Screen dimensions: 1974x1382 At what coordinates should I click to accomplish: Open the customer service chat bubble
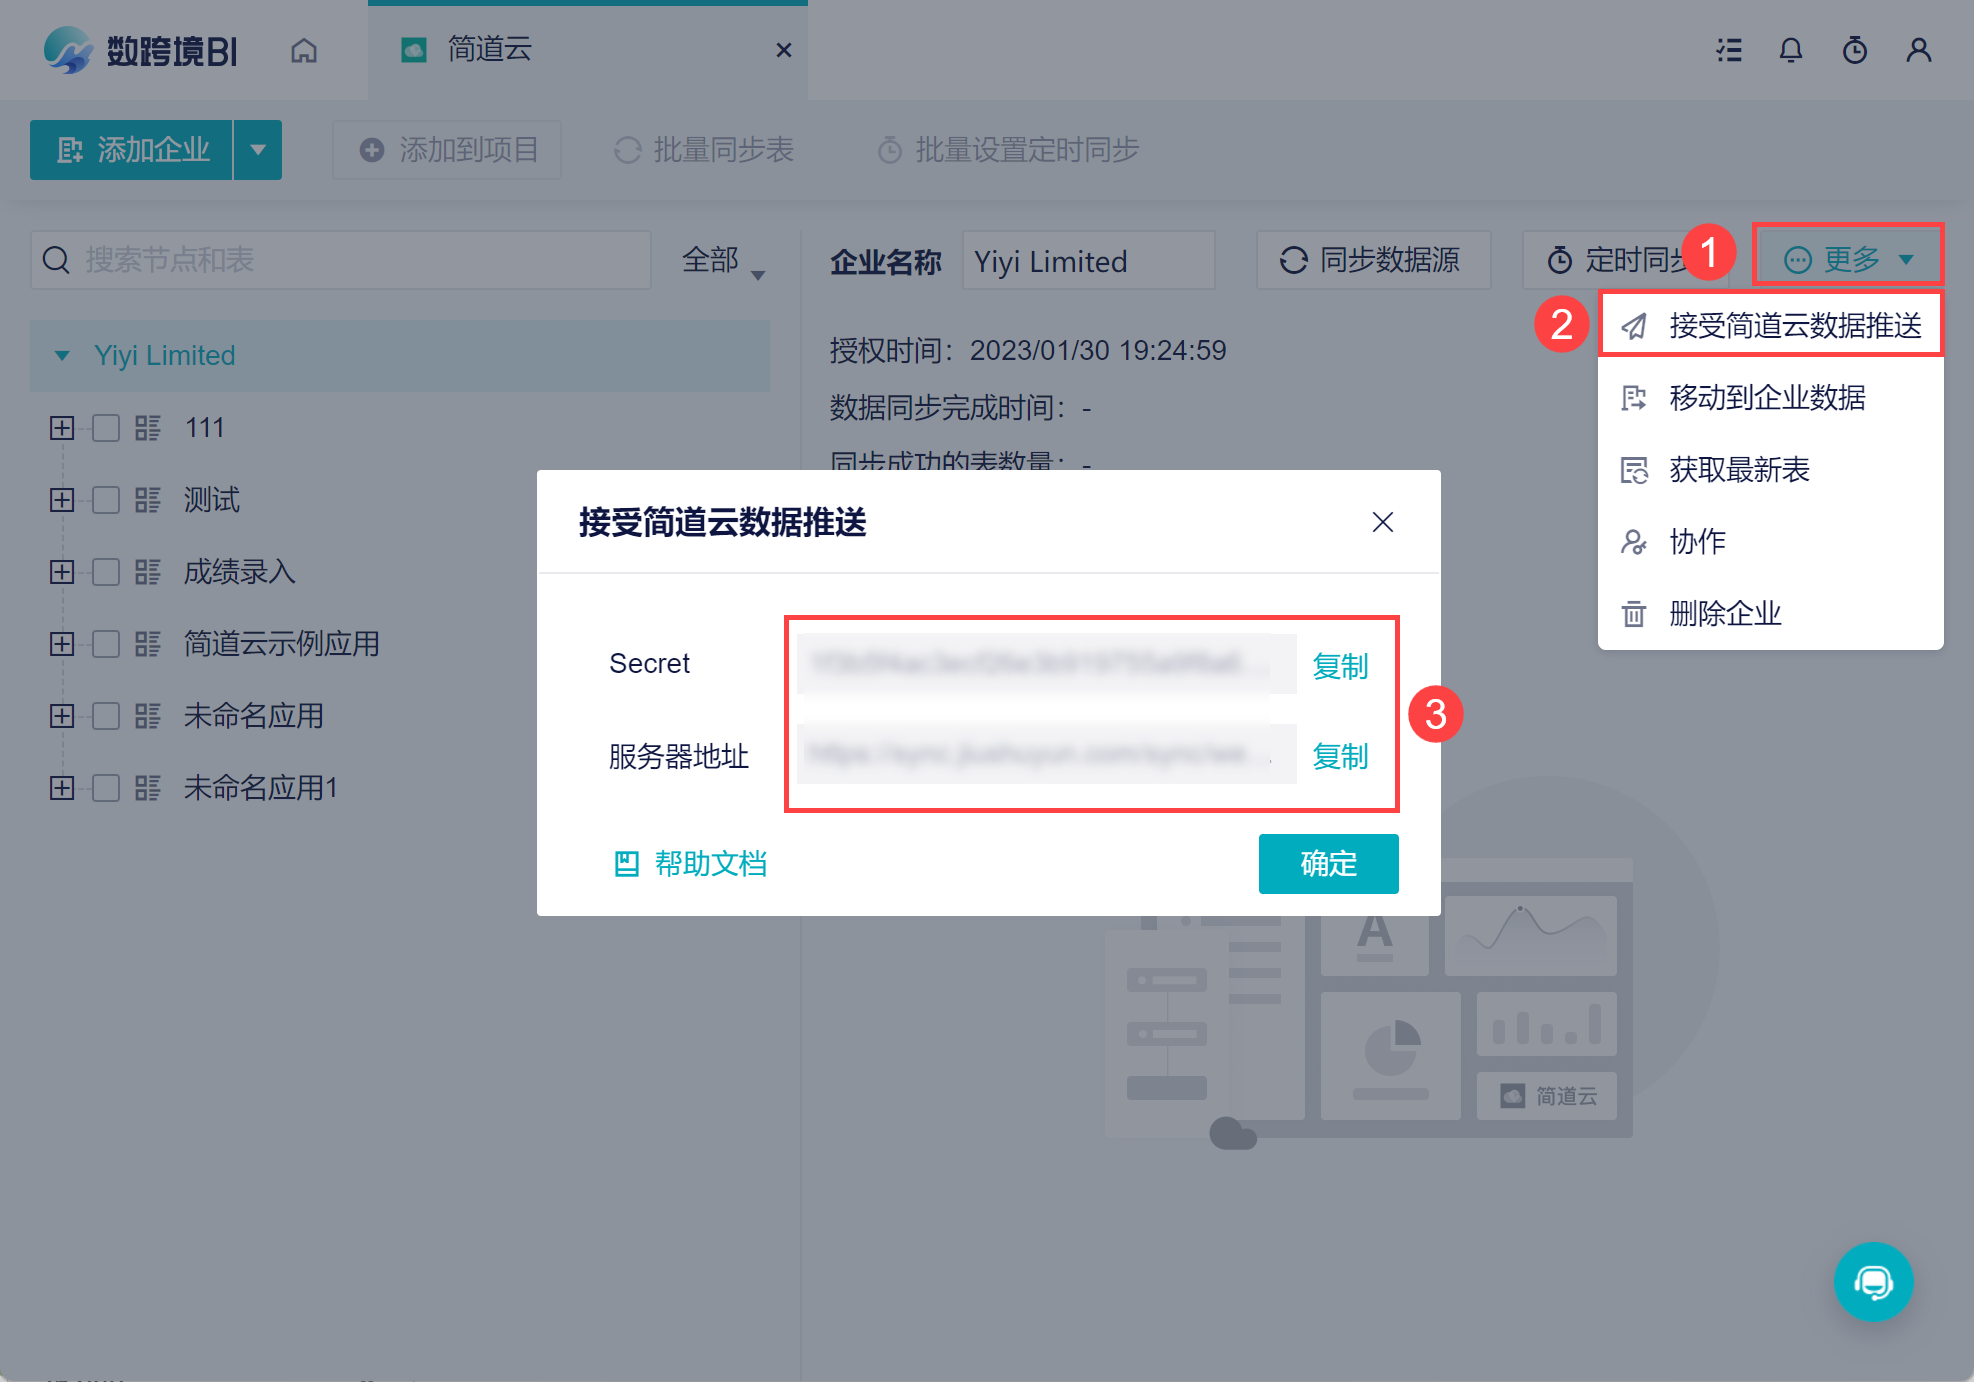pos(1873,1281)
